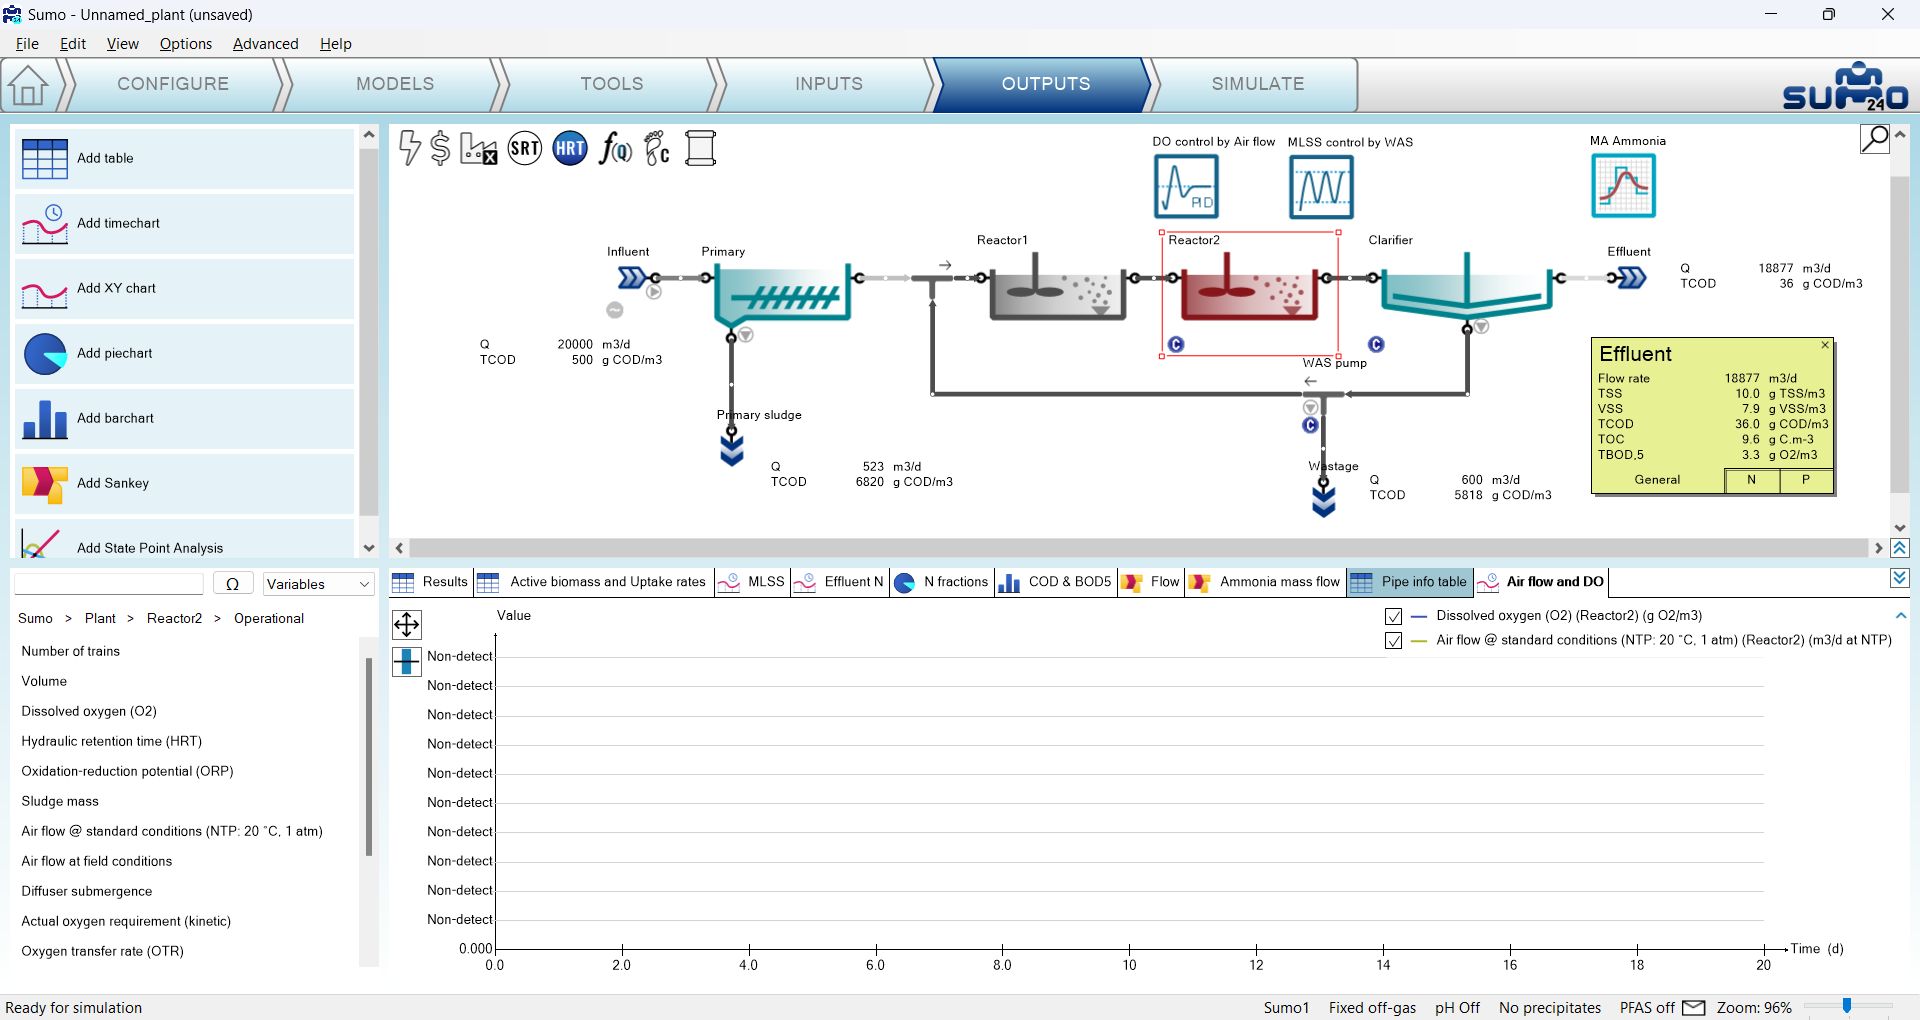
Task: Switch to the SIMULATE step tab
Action: [1257, 84]
